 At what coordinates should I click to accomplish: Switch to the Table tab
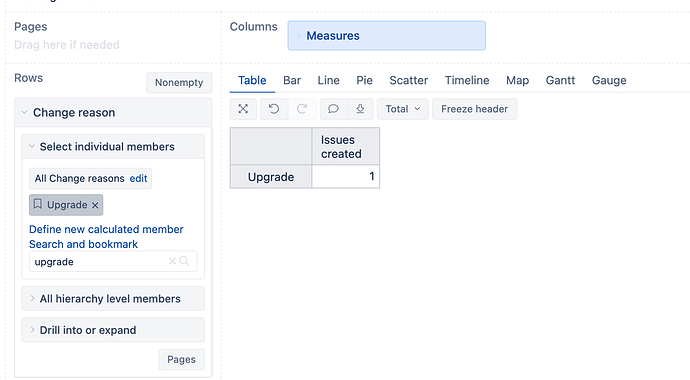pos(252,80)
